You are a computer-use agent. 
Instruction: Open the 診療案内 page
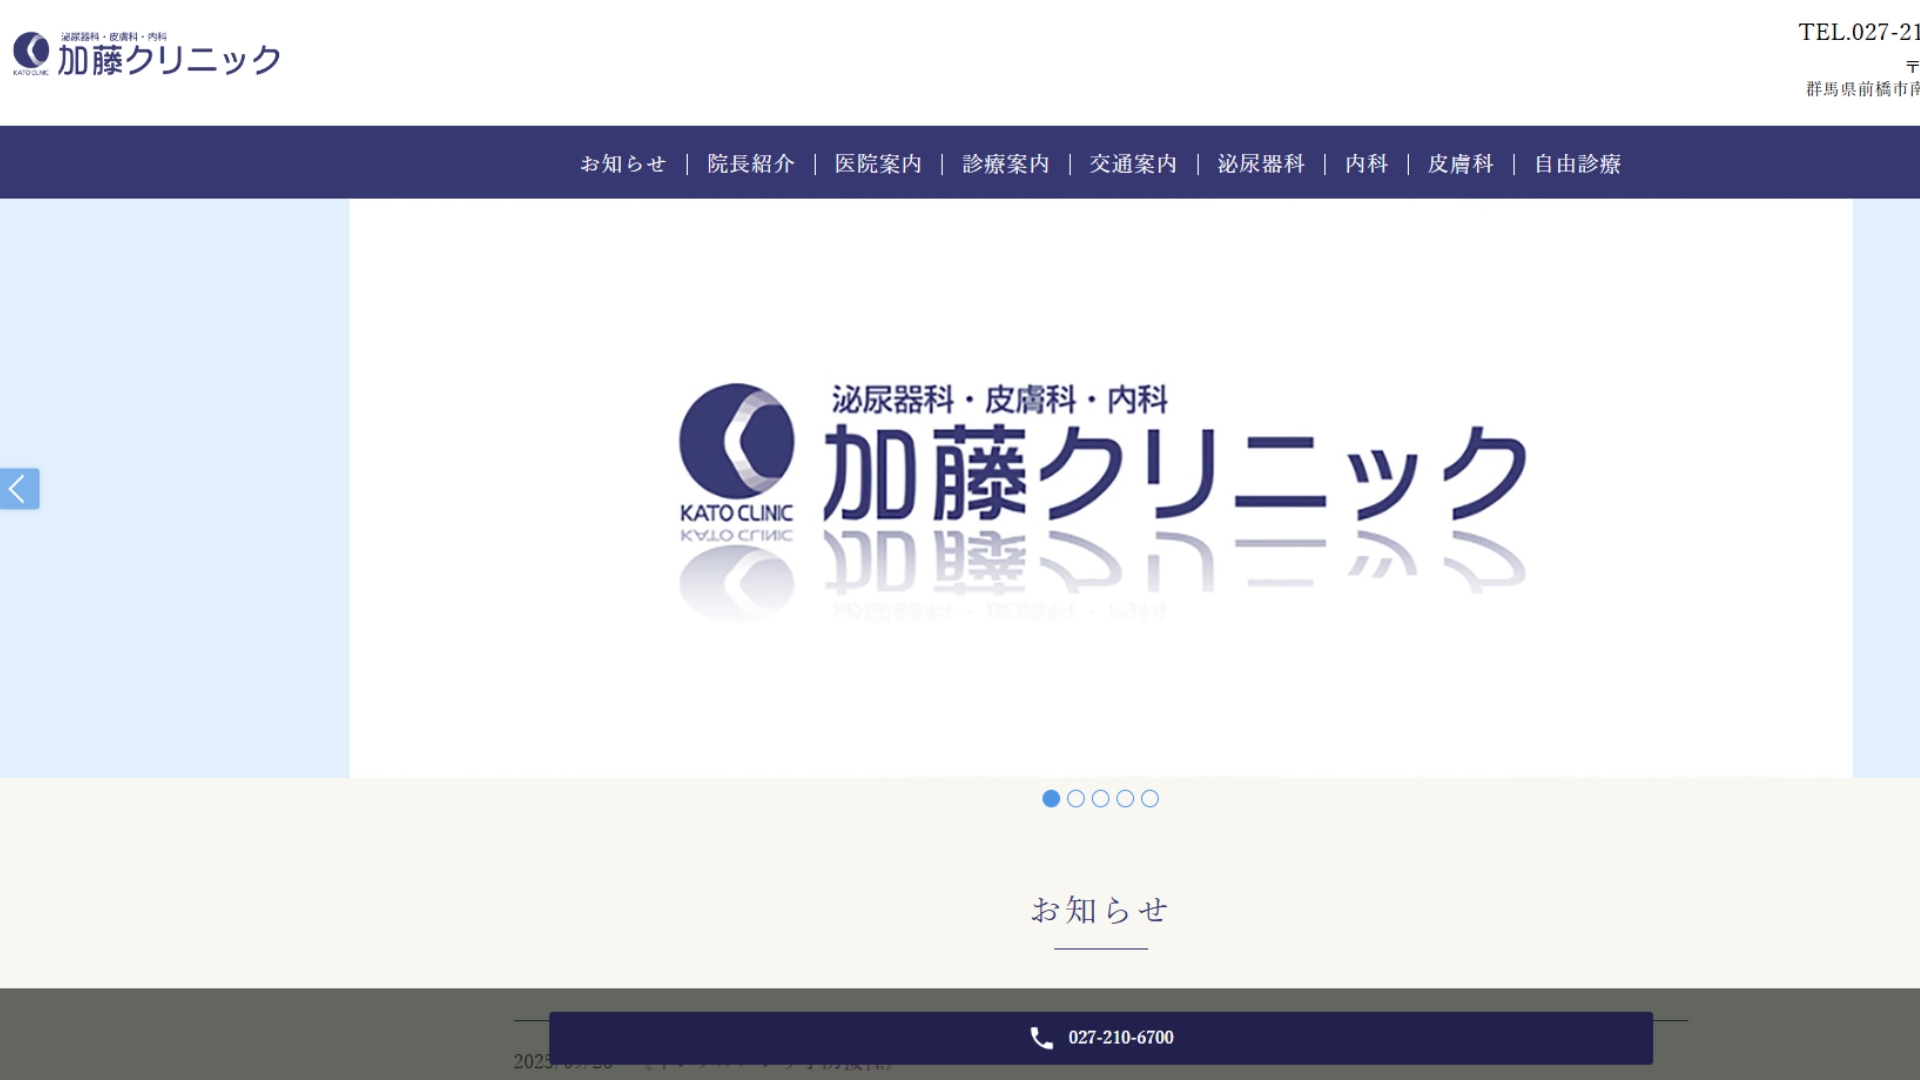click(x=1004, y=163)
